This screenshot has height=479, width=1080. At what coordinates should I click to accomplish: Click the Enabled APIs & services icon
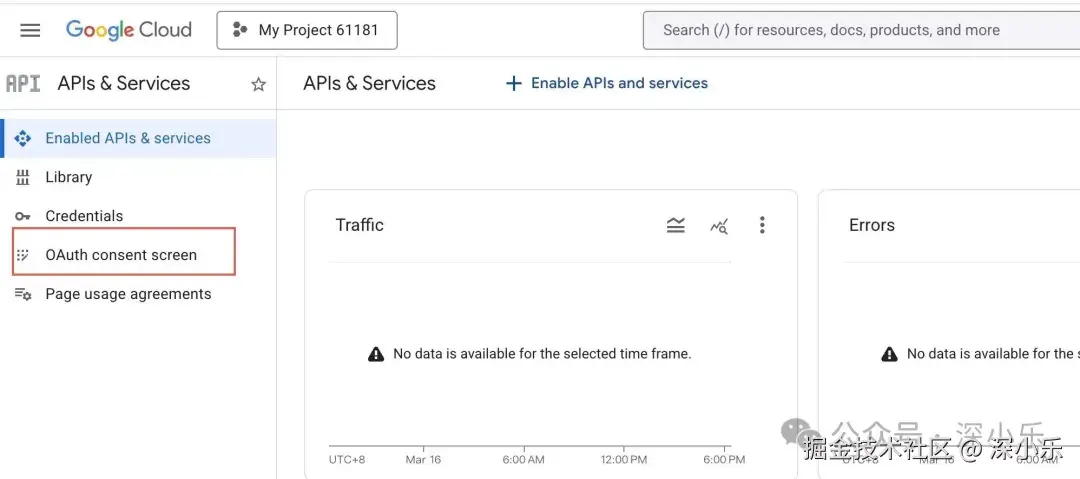tap(23, 138)
